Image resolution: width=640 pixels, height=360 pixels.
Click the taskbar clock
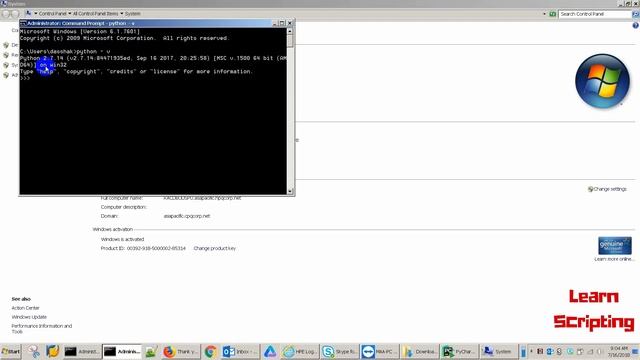[619, 351]
